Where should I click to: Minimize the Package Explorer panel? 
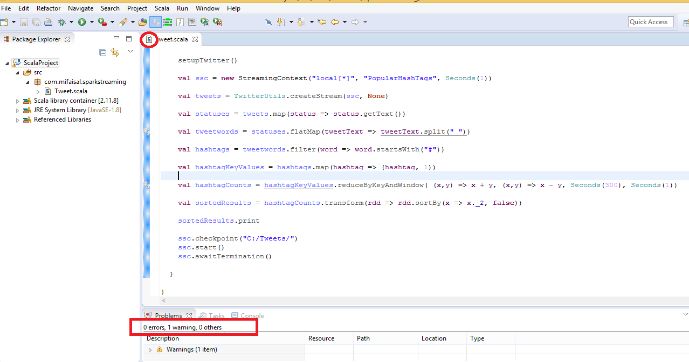tap(116, 38)
